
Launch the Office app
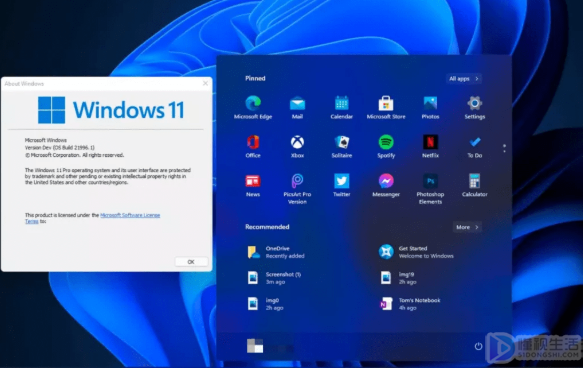tap(253, 146)
